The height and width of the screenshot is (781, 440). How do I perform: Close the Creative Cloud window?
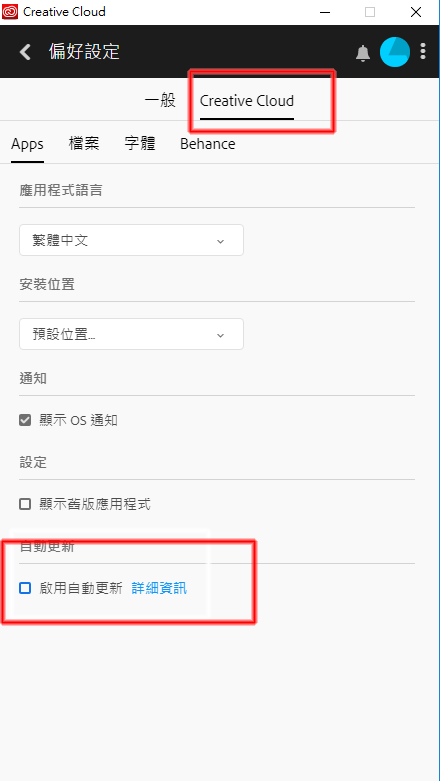(416, 12)
